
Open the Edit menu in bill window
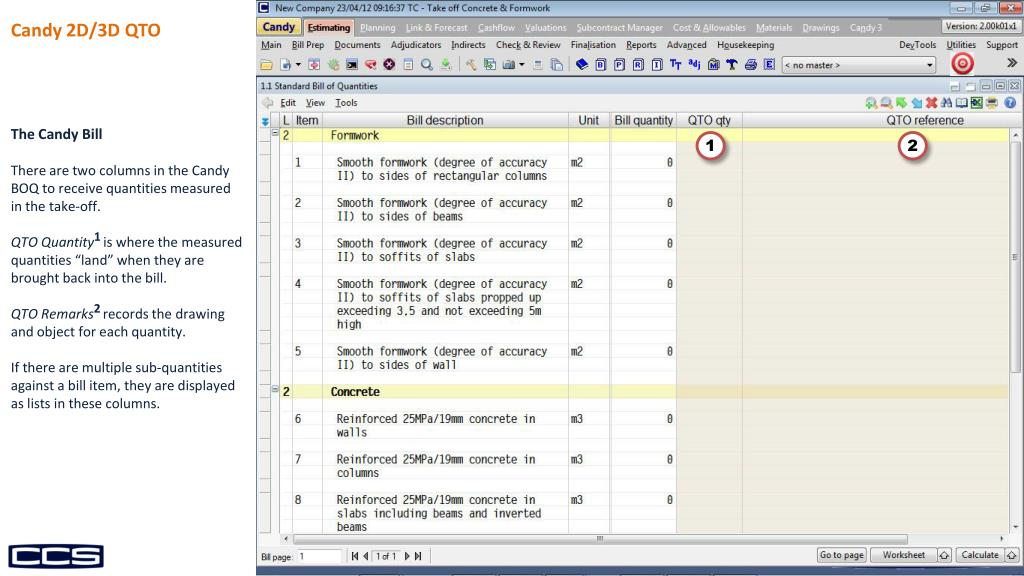[x=288, y=103]
